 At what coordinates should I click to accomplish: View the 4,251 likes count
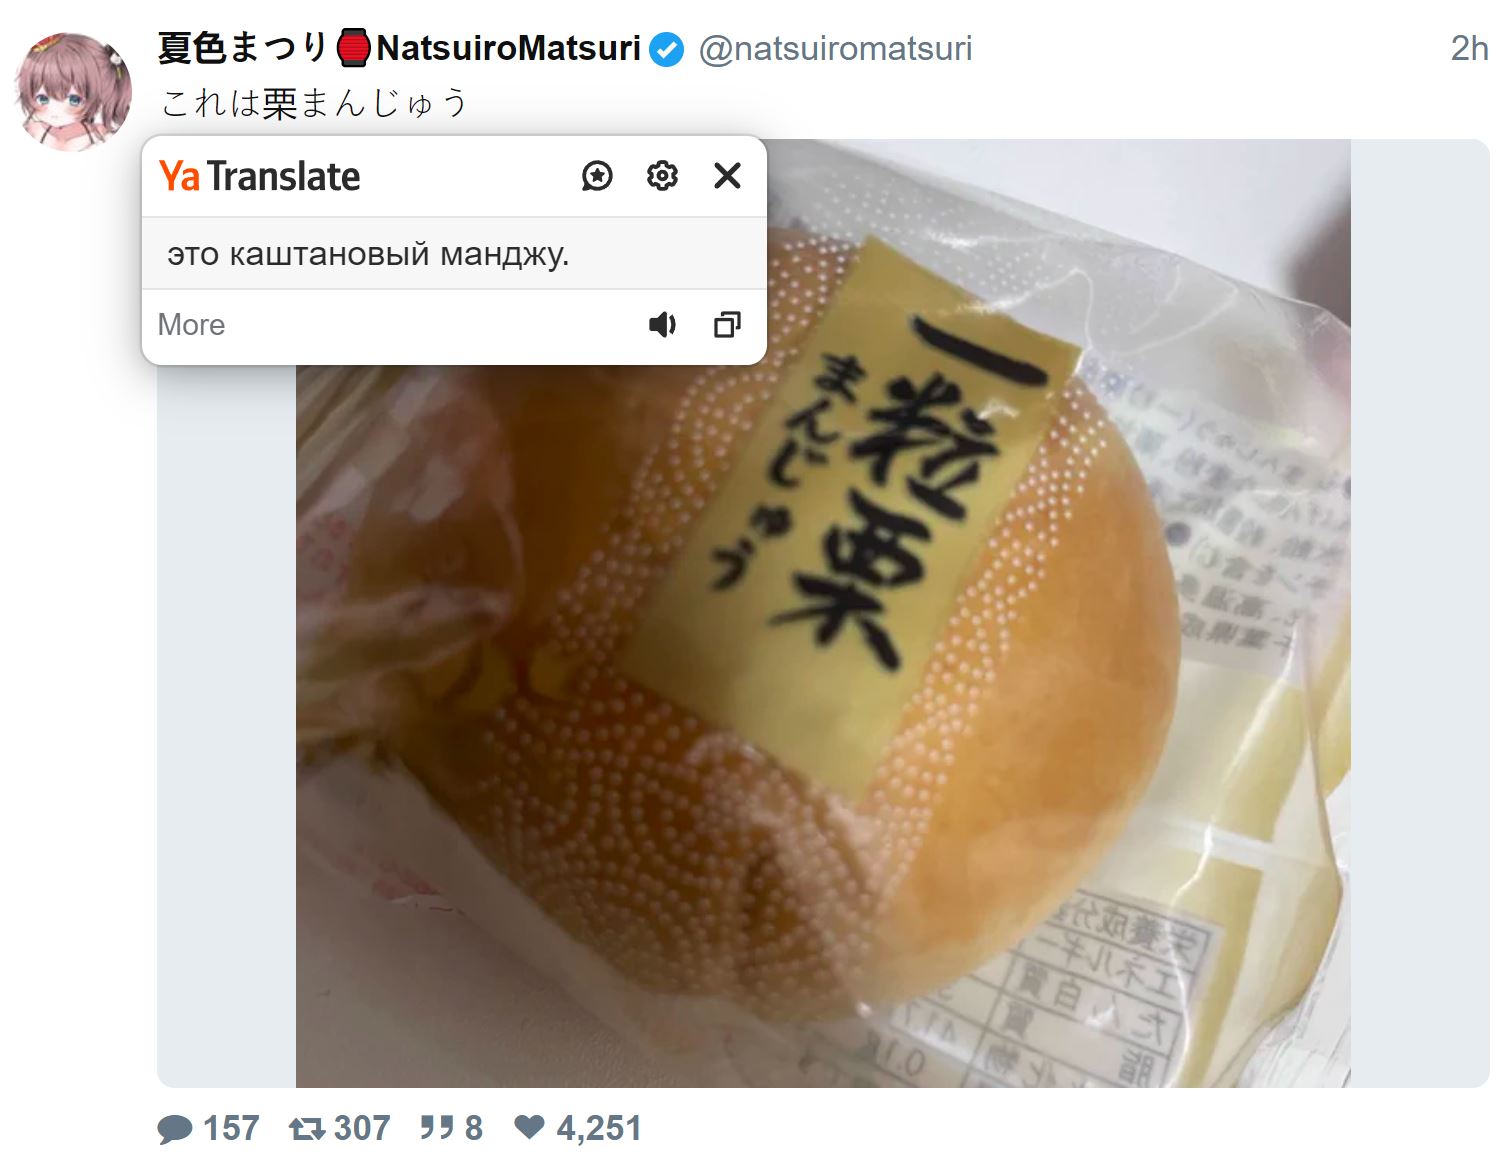pos(599,1129)
